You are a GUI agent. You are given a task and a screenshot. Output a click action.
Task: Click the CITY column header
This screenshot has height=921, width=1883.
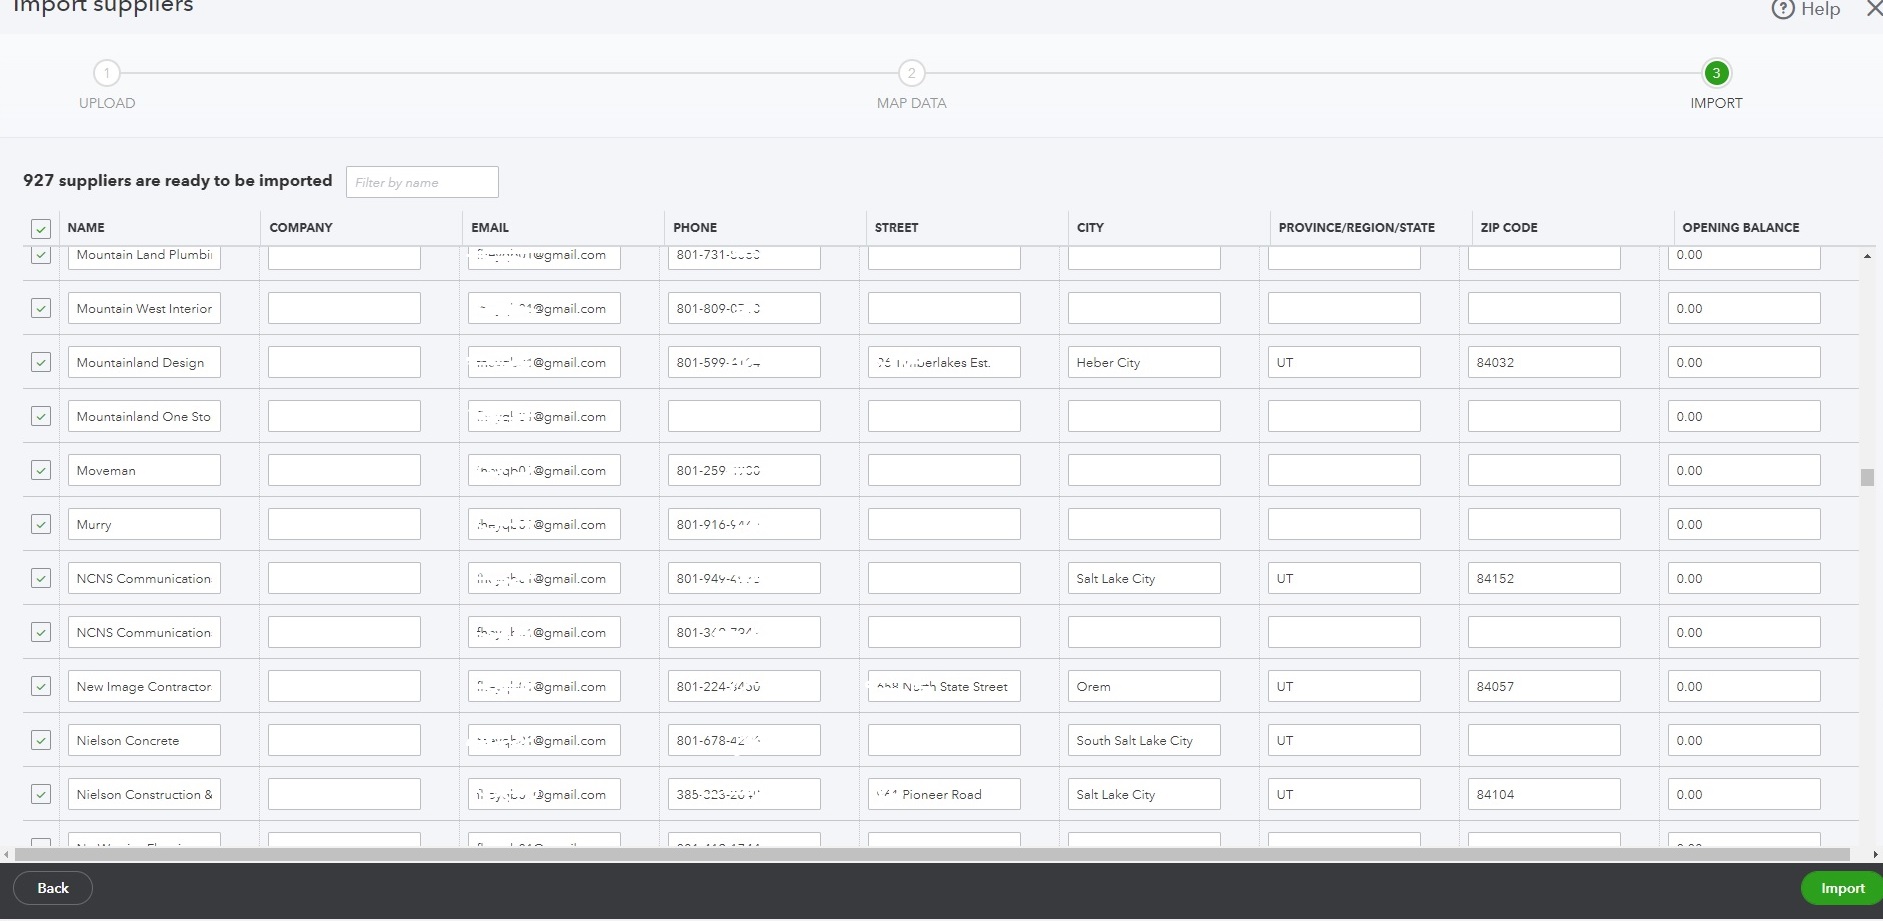[x=1090, y=228]
